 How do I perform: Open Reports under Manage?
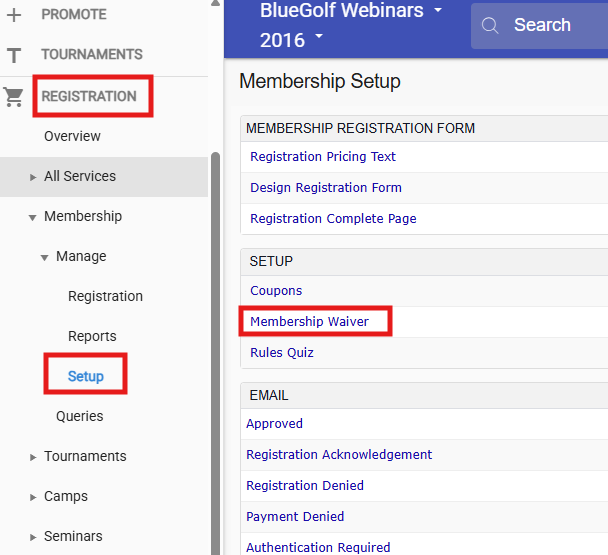point(92,336)
